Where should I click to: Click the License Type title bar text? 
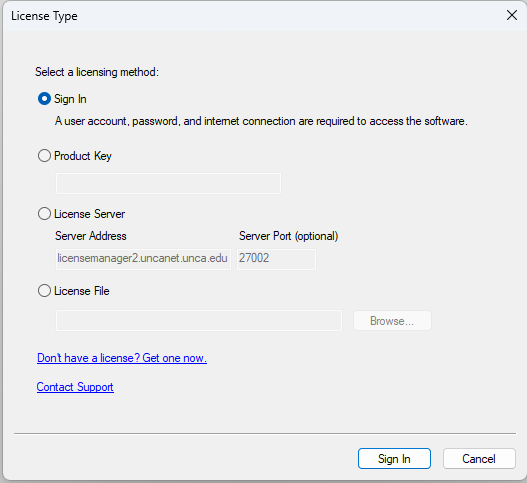click(44, 16)
